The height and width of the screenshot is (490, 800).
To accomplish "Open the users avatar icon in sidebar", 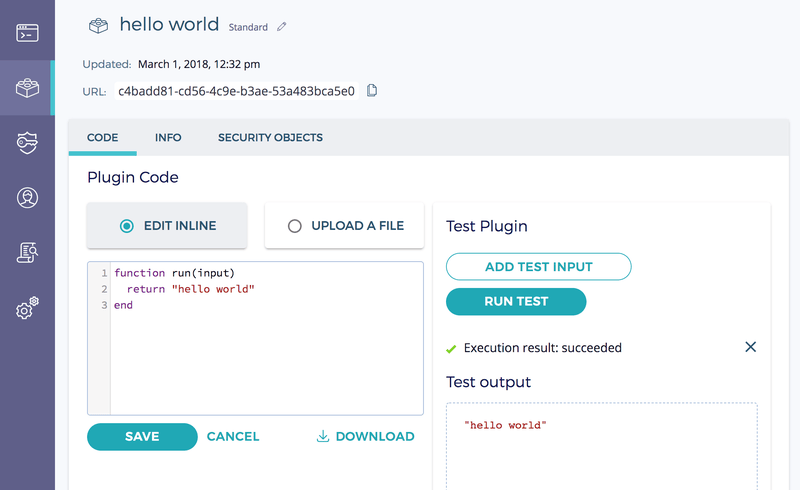I will [27, 198].
